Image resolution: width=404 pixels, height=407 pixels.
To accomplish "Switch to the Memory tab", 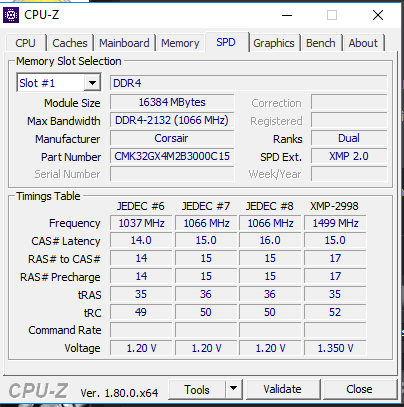I will [180, 43].
